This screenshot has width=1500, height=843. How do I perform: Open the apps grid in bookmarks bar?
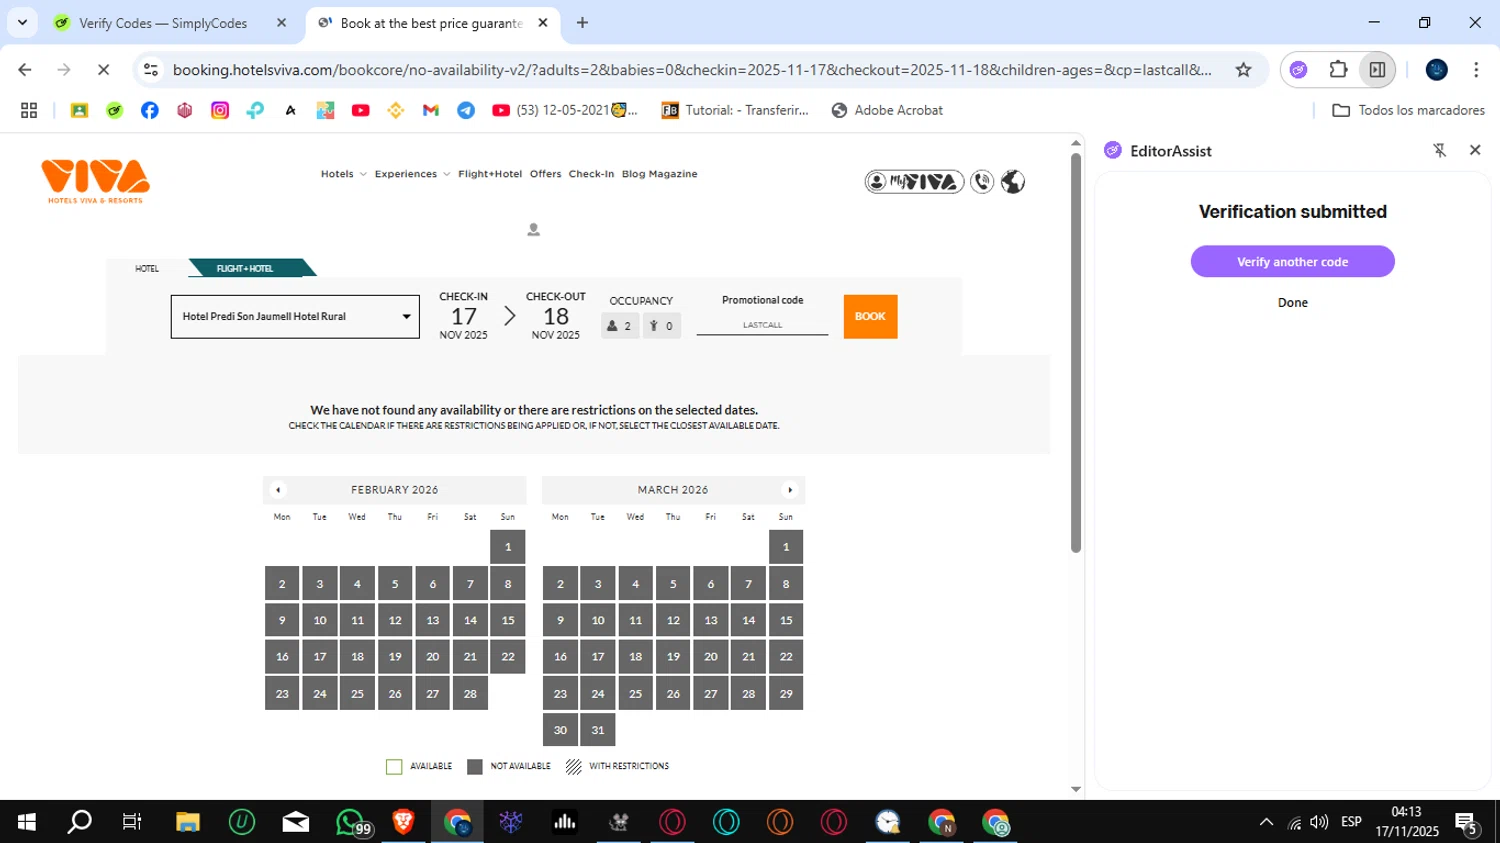click(x=29, y=110)
